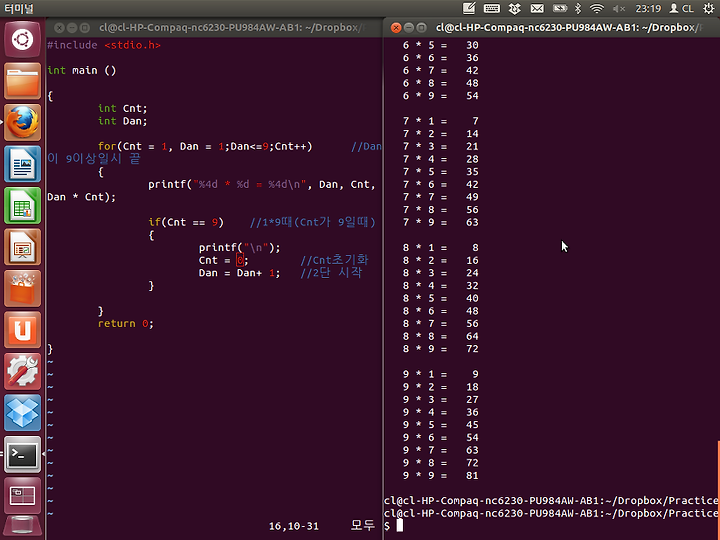Open Dropbox from the launcher
Screen dimensions: 720x540
22,412
